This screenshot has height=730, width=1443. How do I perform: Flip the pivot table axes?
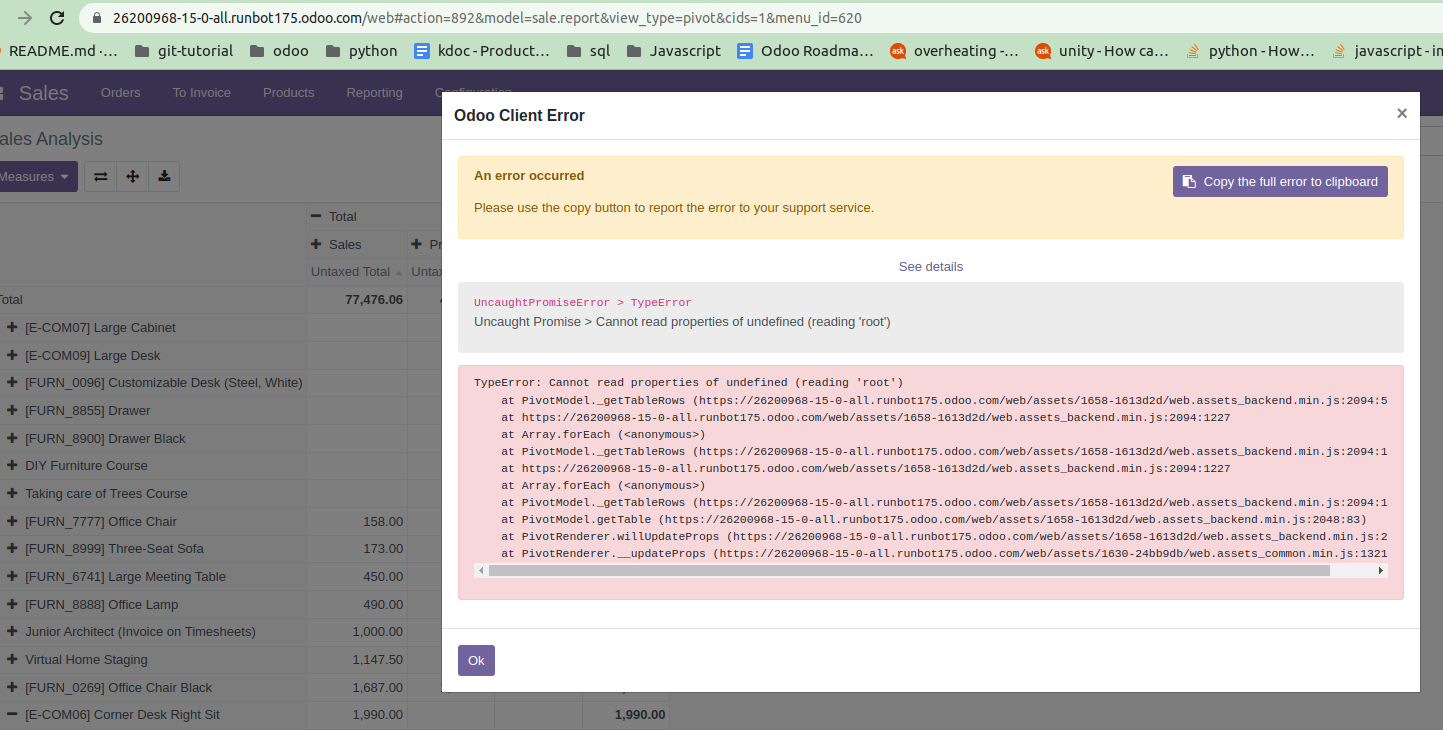99,176
